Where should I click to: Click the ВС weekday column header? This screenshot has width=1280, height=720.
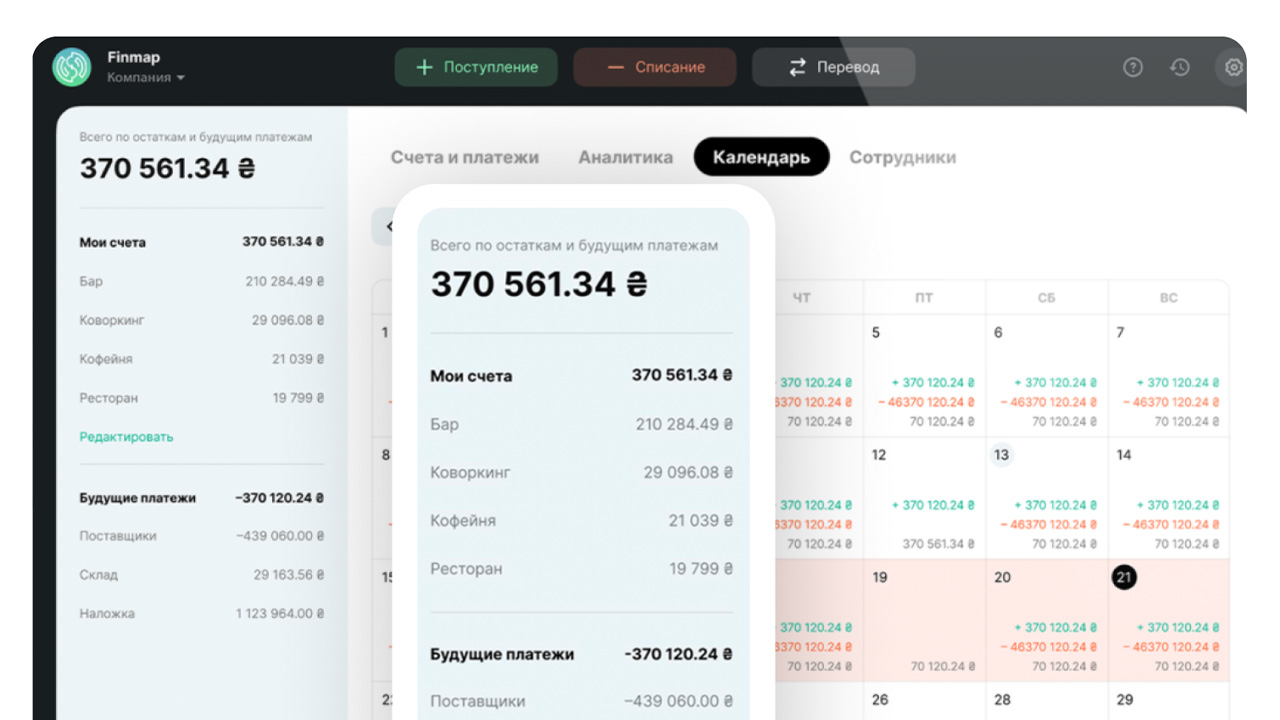1168,298
